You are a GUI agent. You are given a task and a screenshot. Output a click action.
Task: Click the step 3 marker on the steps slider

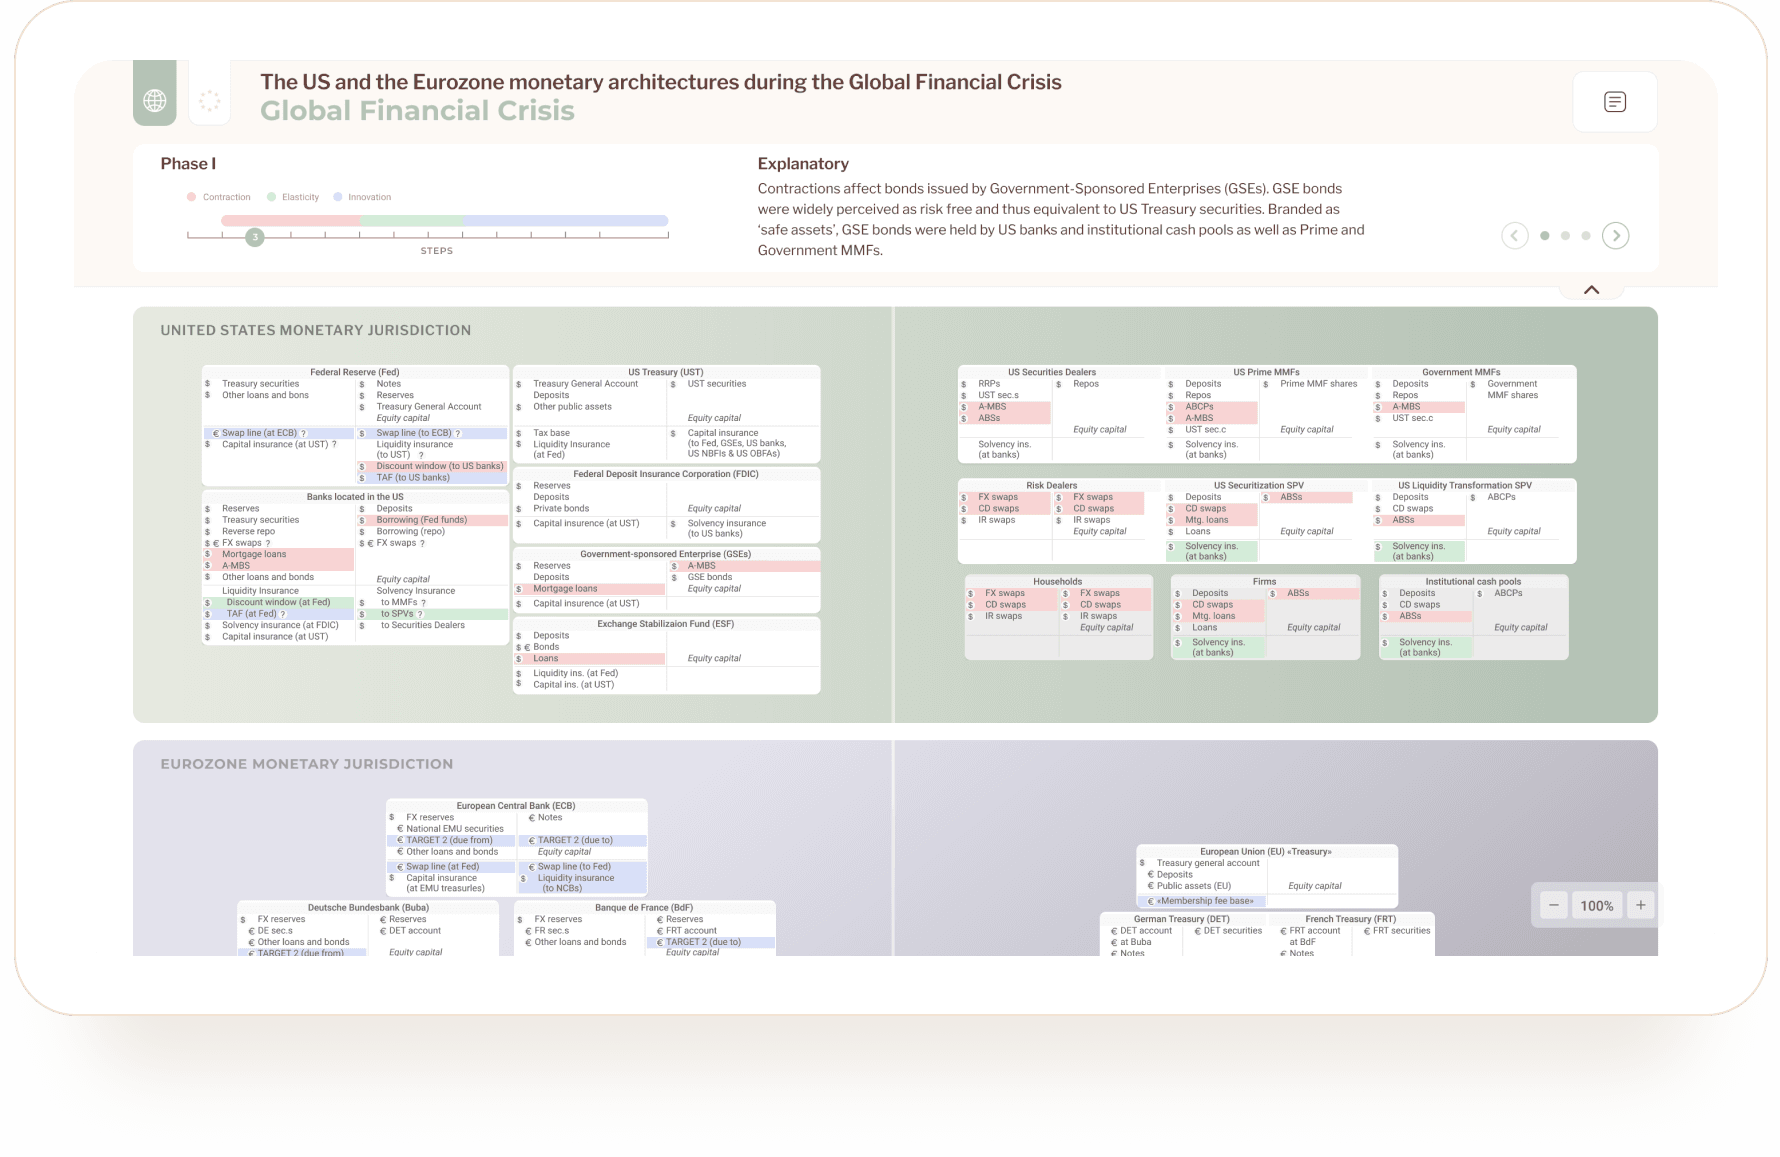tap(255, 237)
